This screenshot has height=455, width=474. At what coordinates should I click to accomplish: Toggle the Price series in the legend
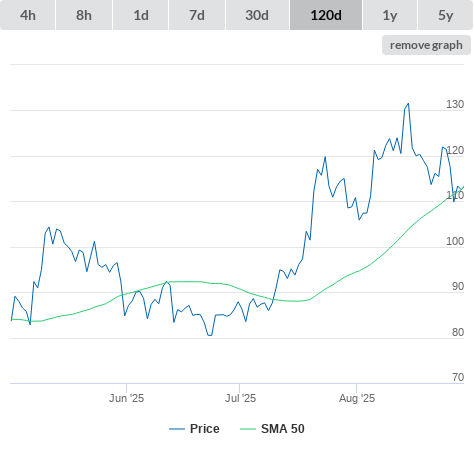point(205,429)
